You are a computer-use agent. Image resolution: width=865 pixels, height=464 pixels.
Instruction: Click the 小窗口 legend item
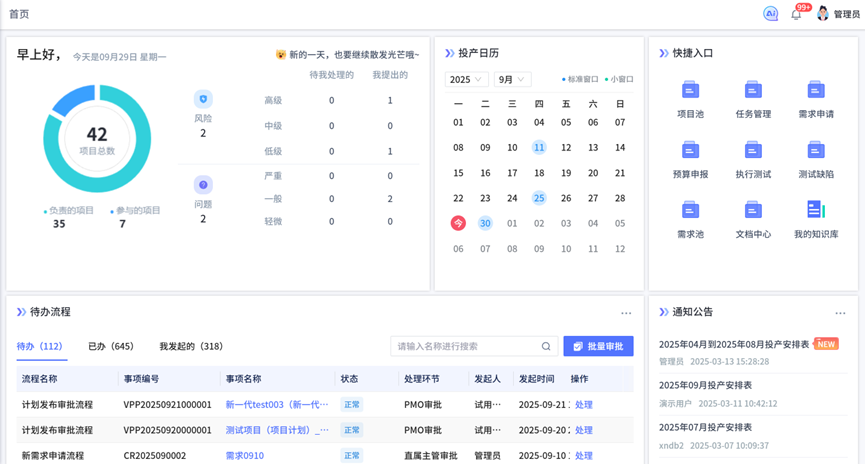[619, 79]
